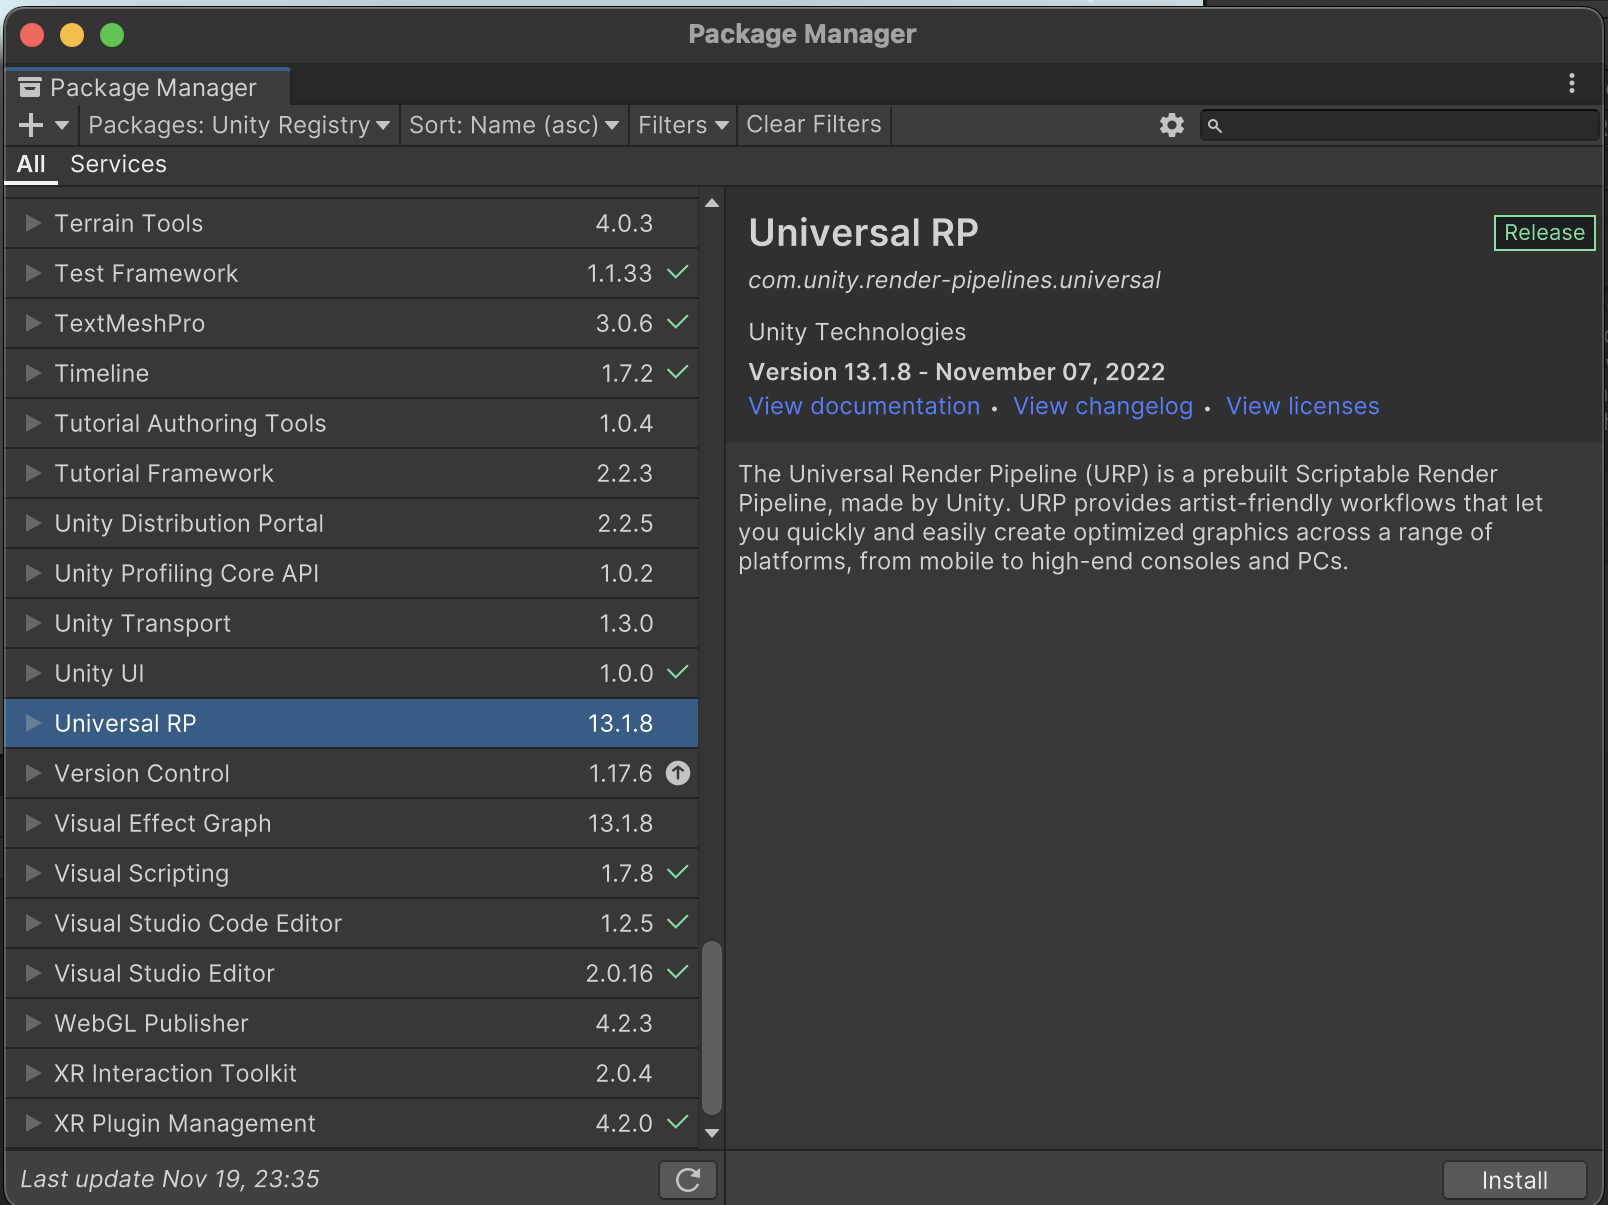This screenshot has width=1608, height=1205.
Task: Click the installed checkmark next to Timeline
Action: click(x=678, y=372)
